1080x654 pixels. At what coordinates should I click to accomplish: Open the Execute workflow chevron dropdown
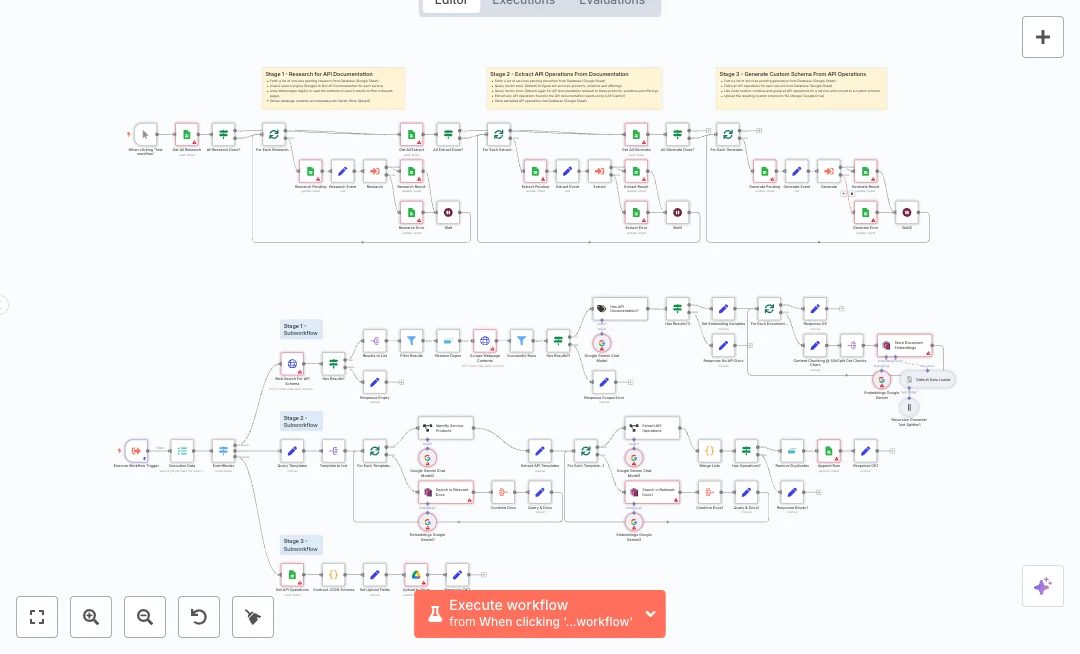tap(650, 614)
